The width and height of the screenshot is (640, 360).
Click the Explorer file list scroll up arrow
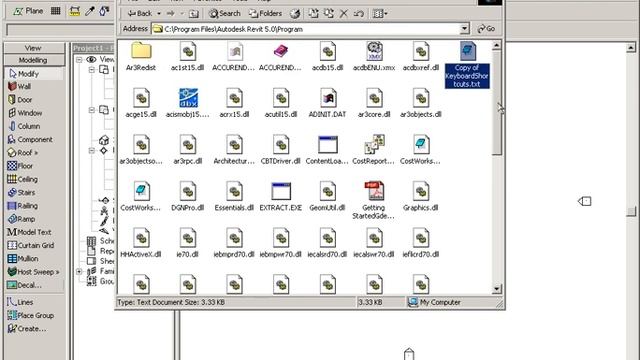497,45
